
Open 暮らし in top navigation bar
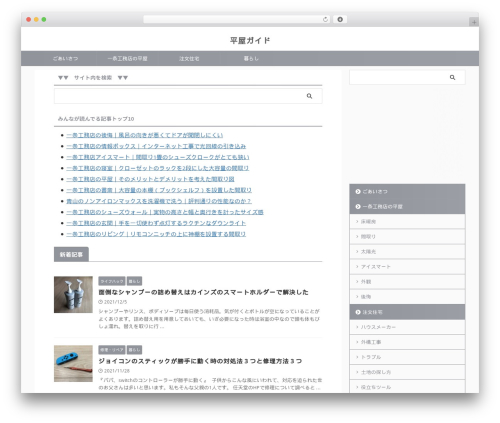tap(251, 59)
